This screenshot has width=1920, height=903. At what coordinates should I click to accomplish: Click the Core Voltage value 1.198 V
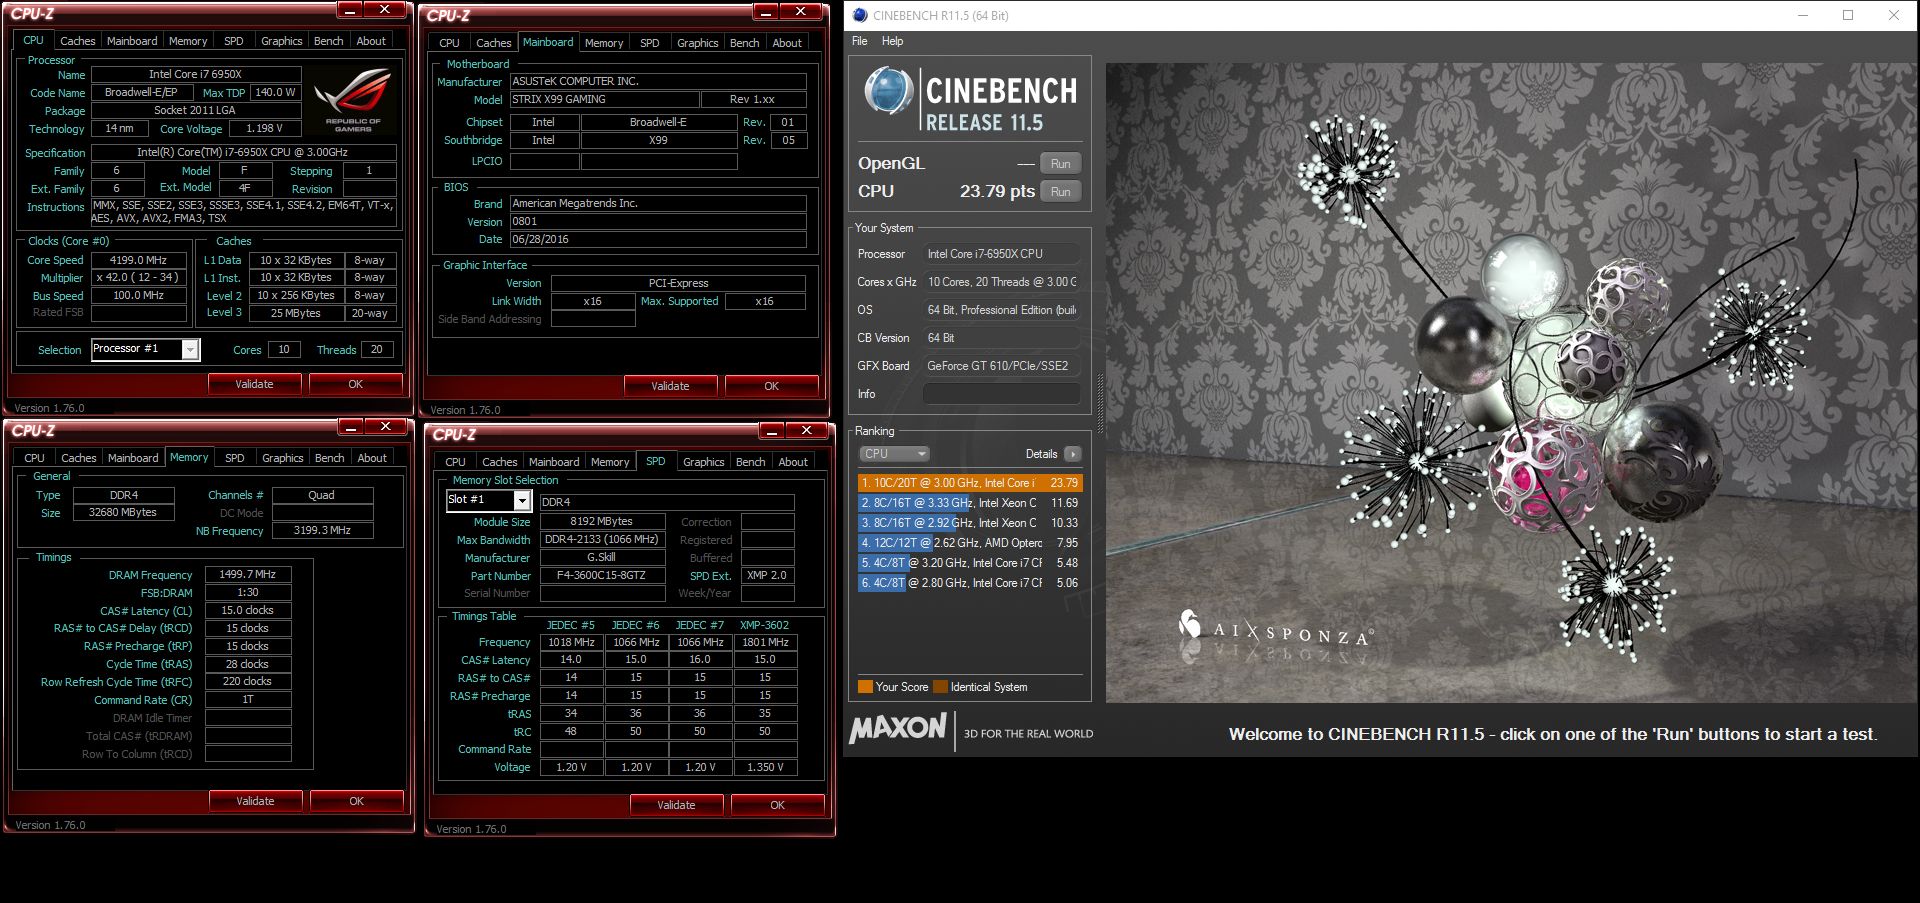pyautogui.click(x=265, y=129)
